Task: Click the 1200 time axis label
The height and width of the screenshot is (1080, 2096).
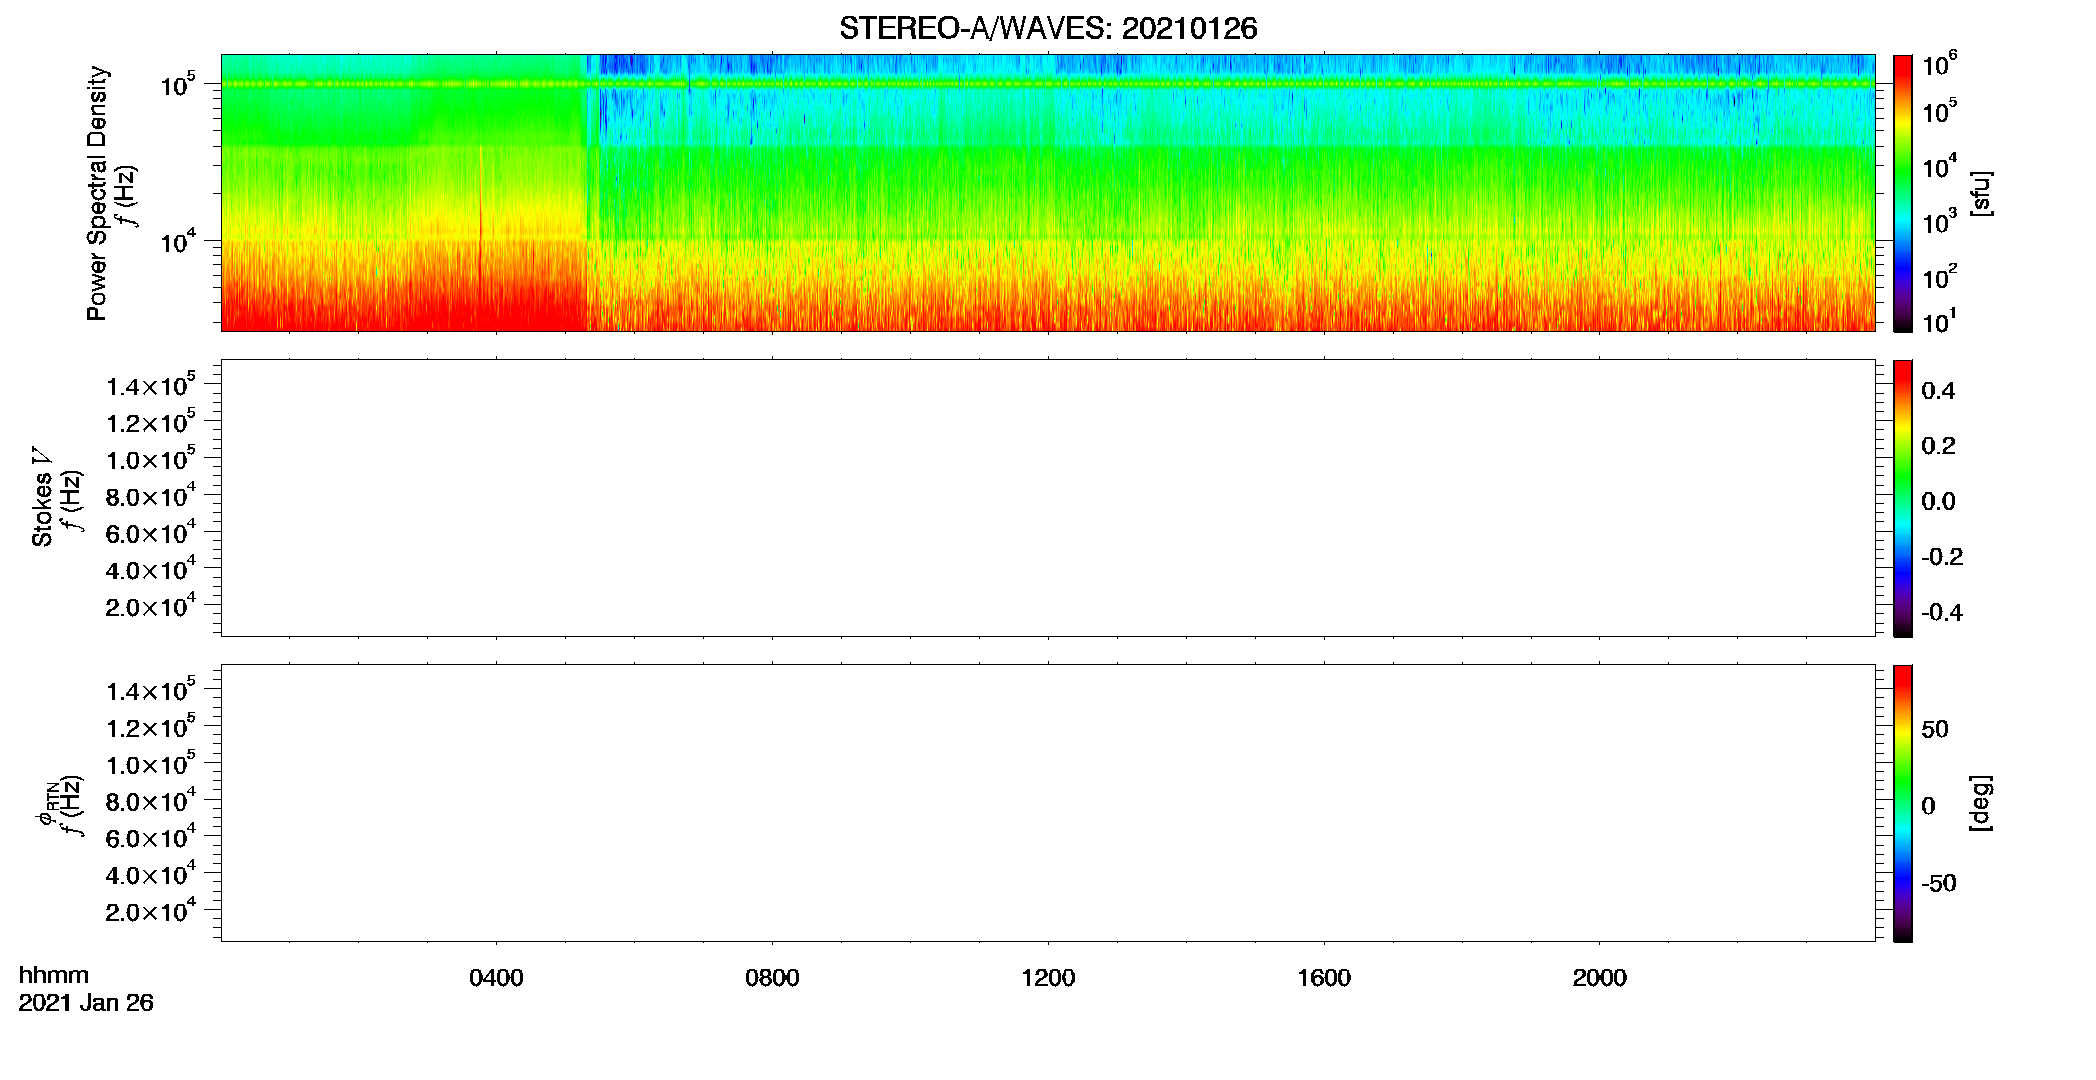Action: click(1048, 978)
